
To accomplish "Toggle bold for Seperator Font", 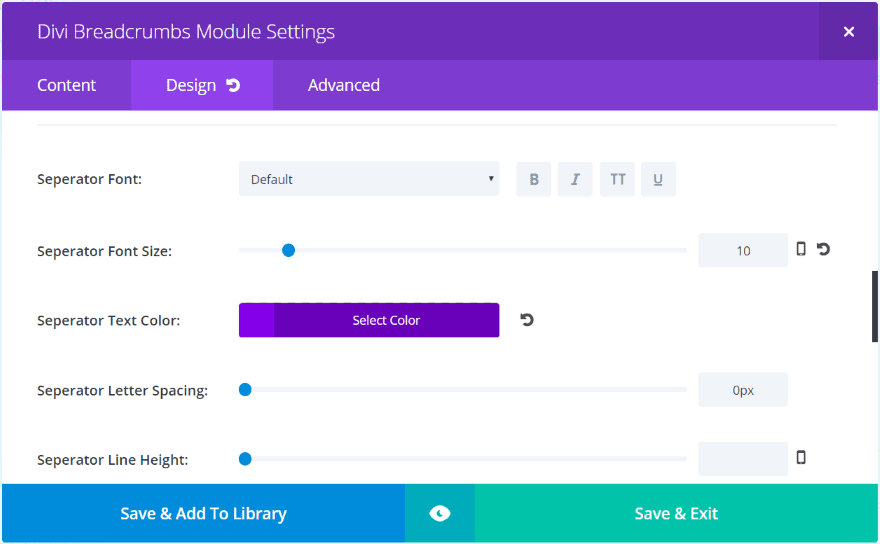I will click(534, 179).
